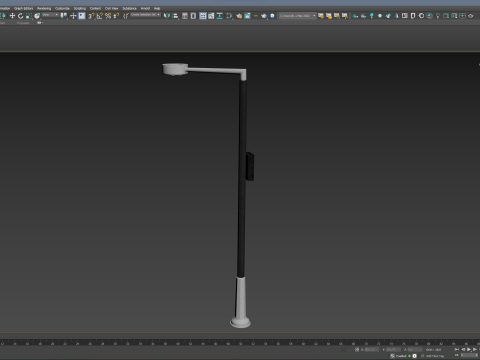Click Add Time Tag

pyautogui.click(x=435, y=356)
